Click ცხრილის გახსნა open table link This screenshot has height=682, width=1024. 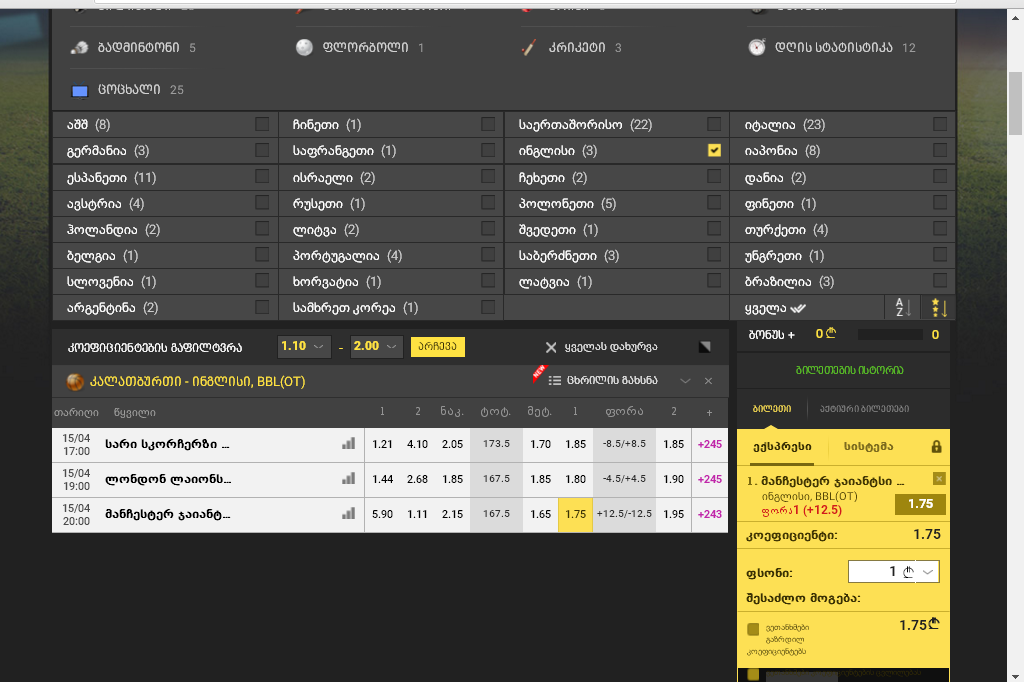coord(612,380)
